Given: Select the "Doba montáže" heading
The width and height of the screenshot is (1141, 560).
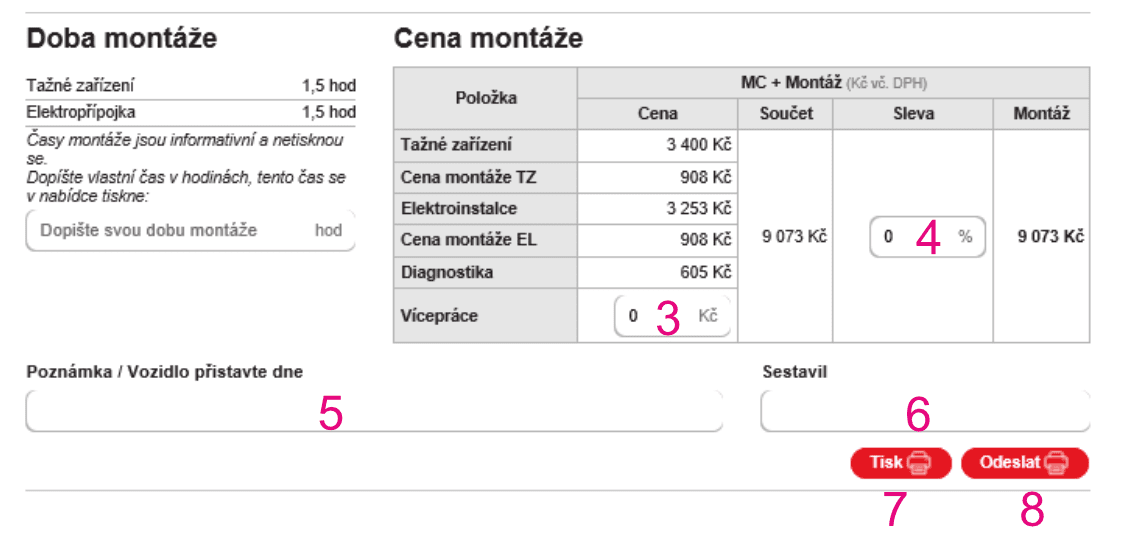Looking at the screenshot, I should 121,39.
